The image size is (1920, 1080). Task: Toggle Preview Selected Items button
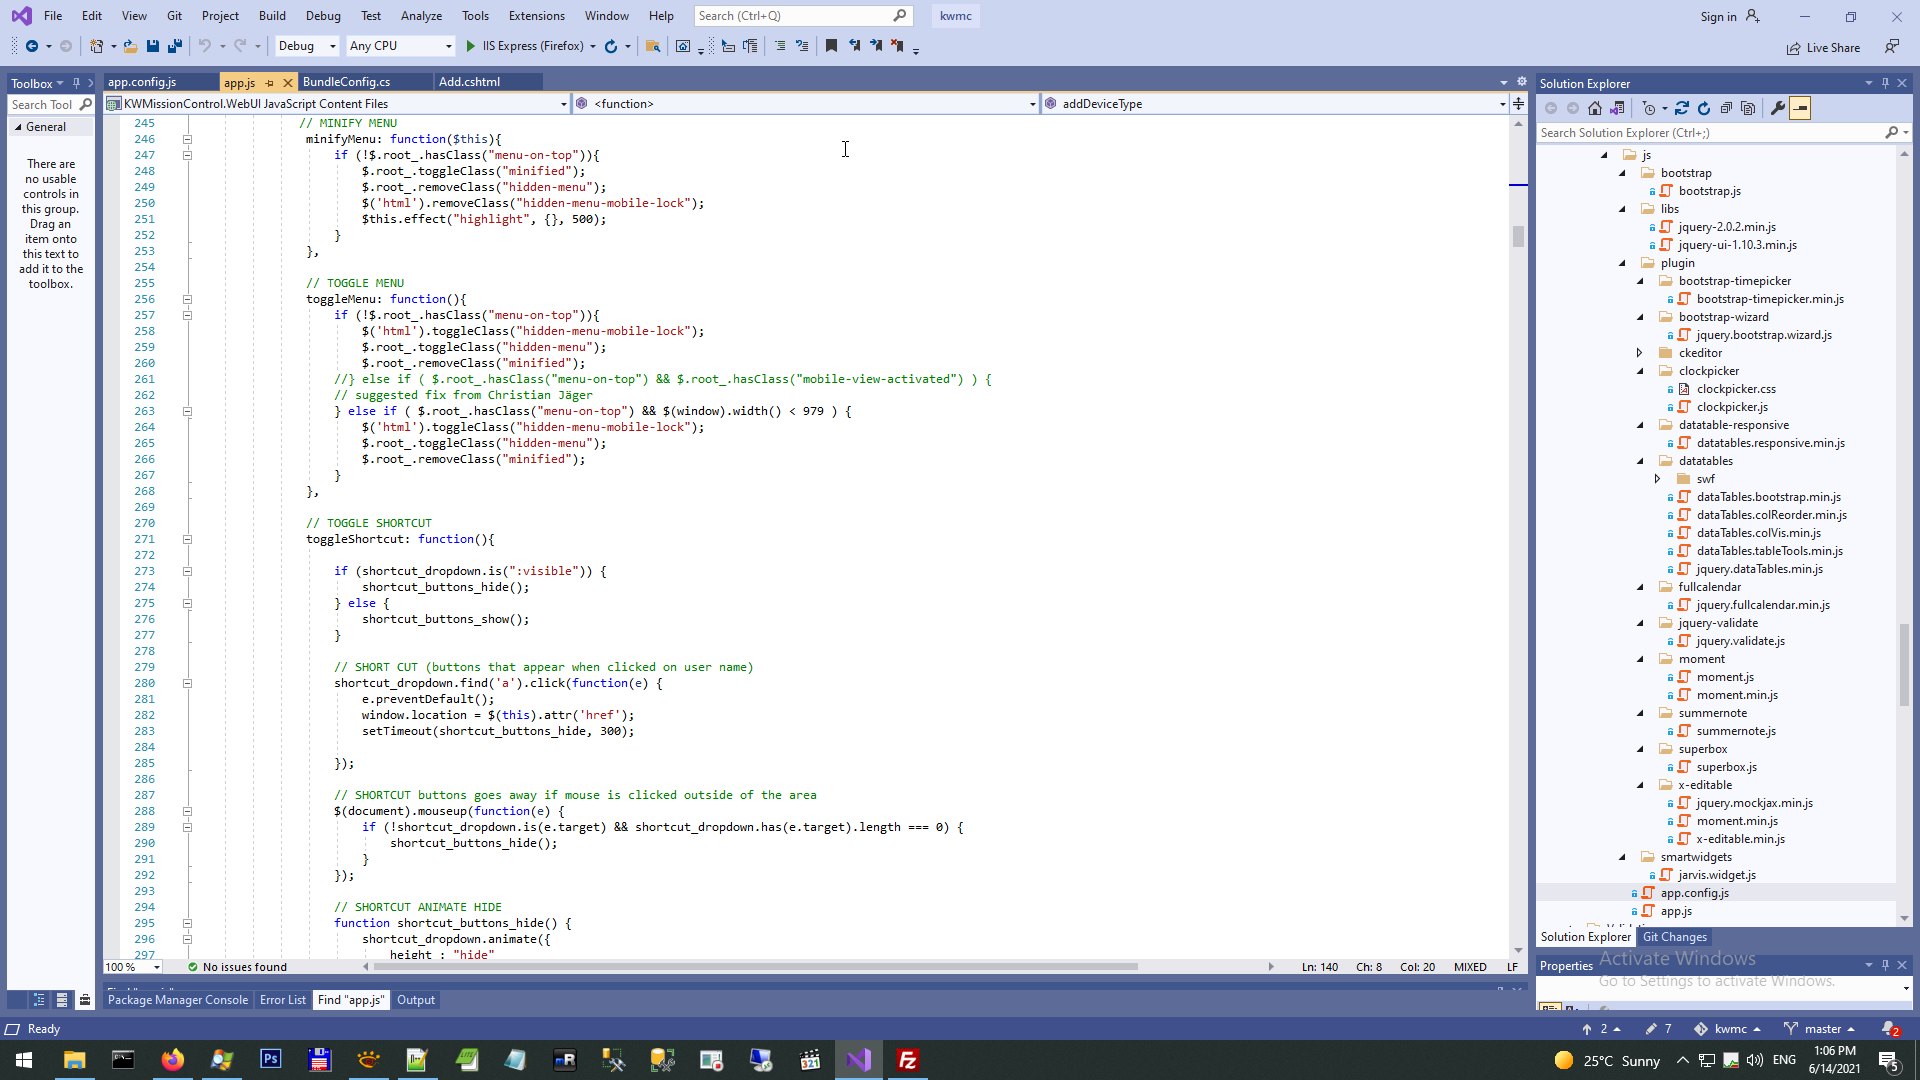click(1800, 108)
